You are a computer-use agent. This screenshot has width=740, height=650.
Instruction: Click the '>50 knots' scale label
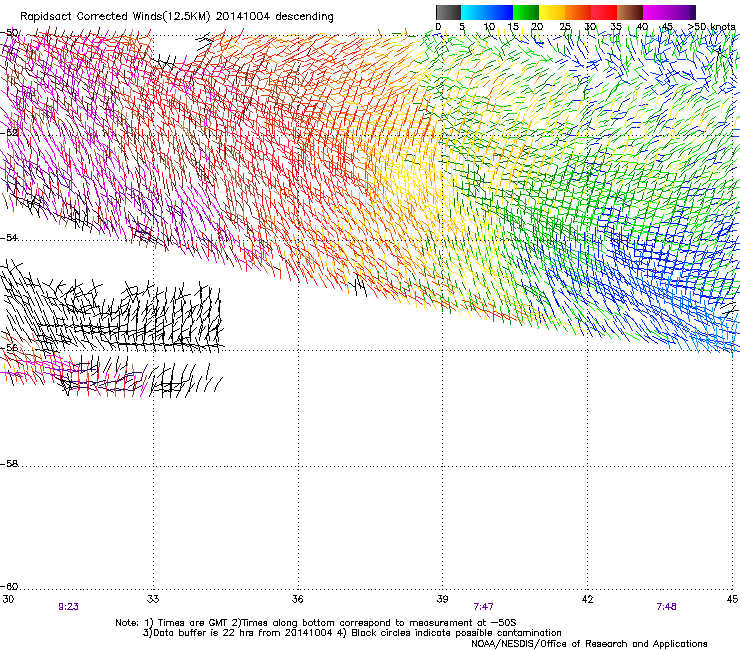711,26
